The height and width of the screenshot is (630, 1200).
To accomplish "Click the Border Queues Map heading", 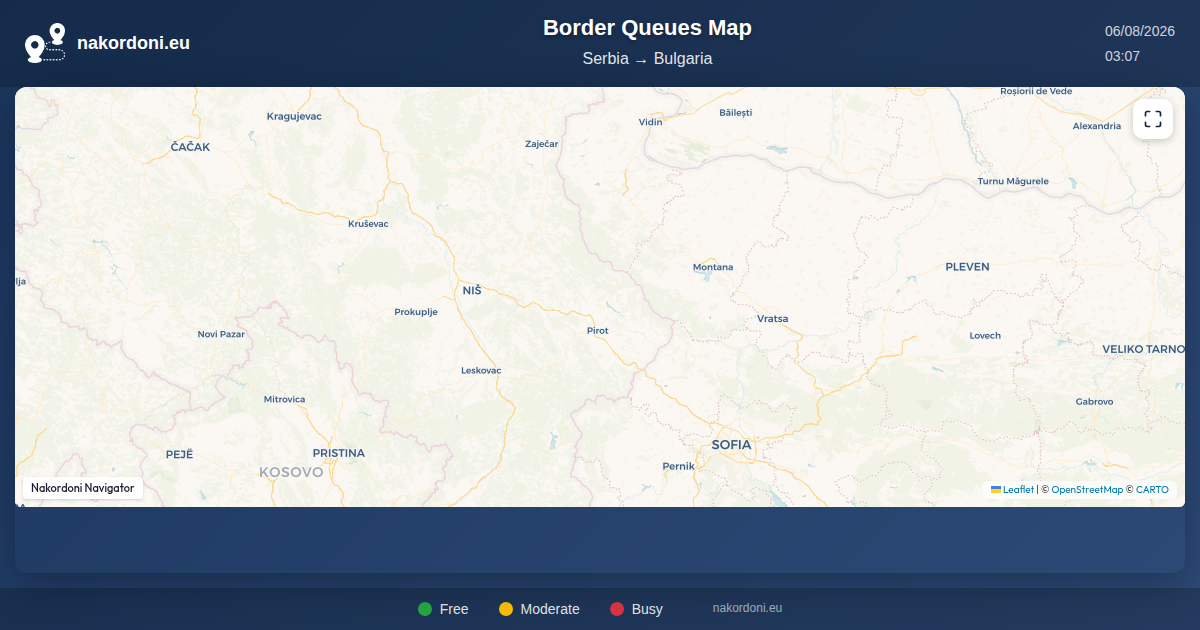I will pyautogui.click(x=647, y=28).
